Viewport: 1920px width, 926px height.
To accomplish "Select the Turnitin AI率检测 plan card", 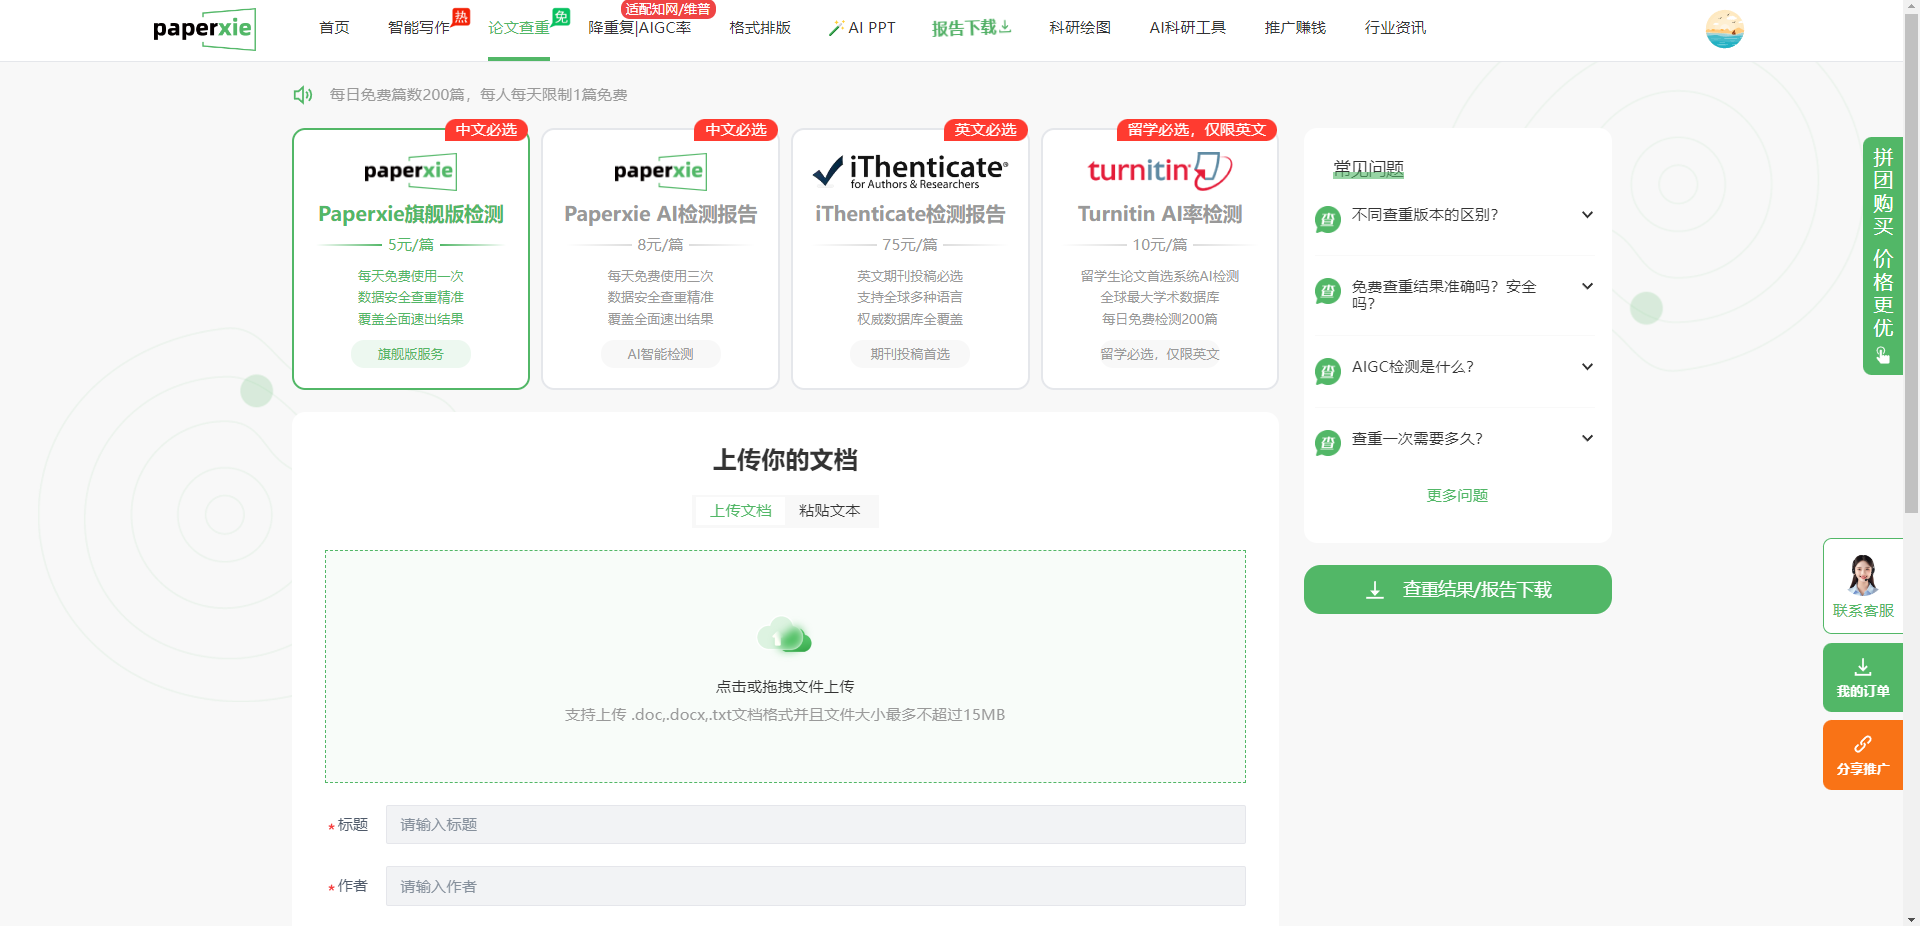I will (x=1159, y=259).
